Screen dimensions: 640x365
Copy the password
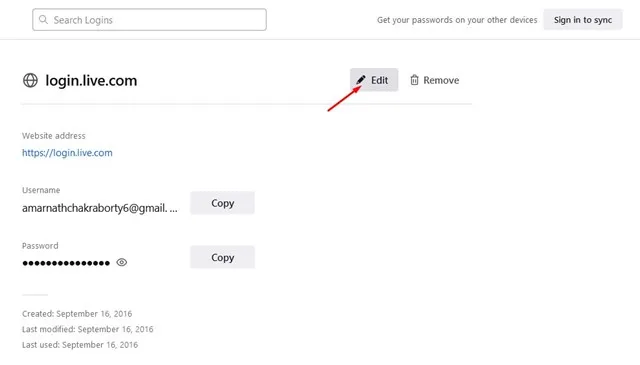click(222, 257)
